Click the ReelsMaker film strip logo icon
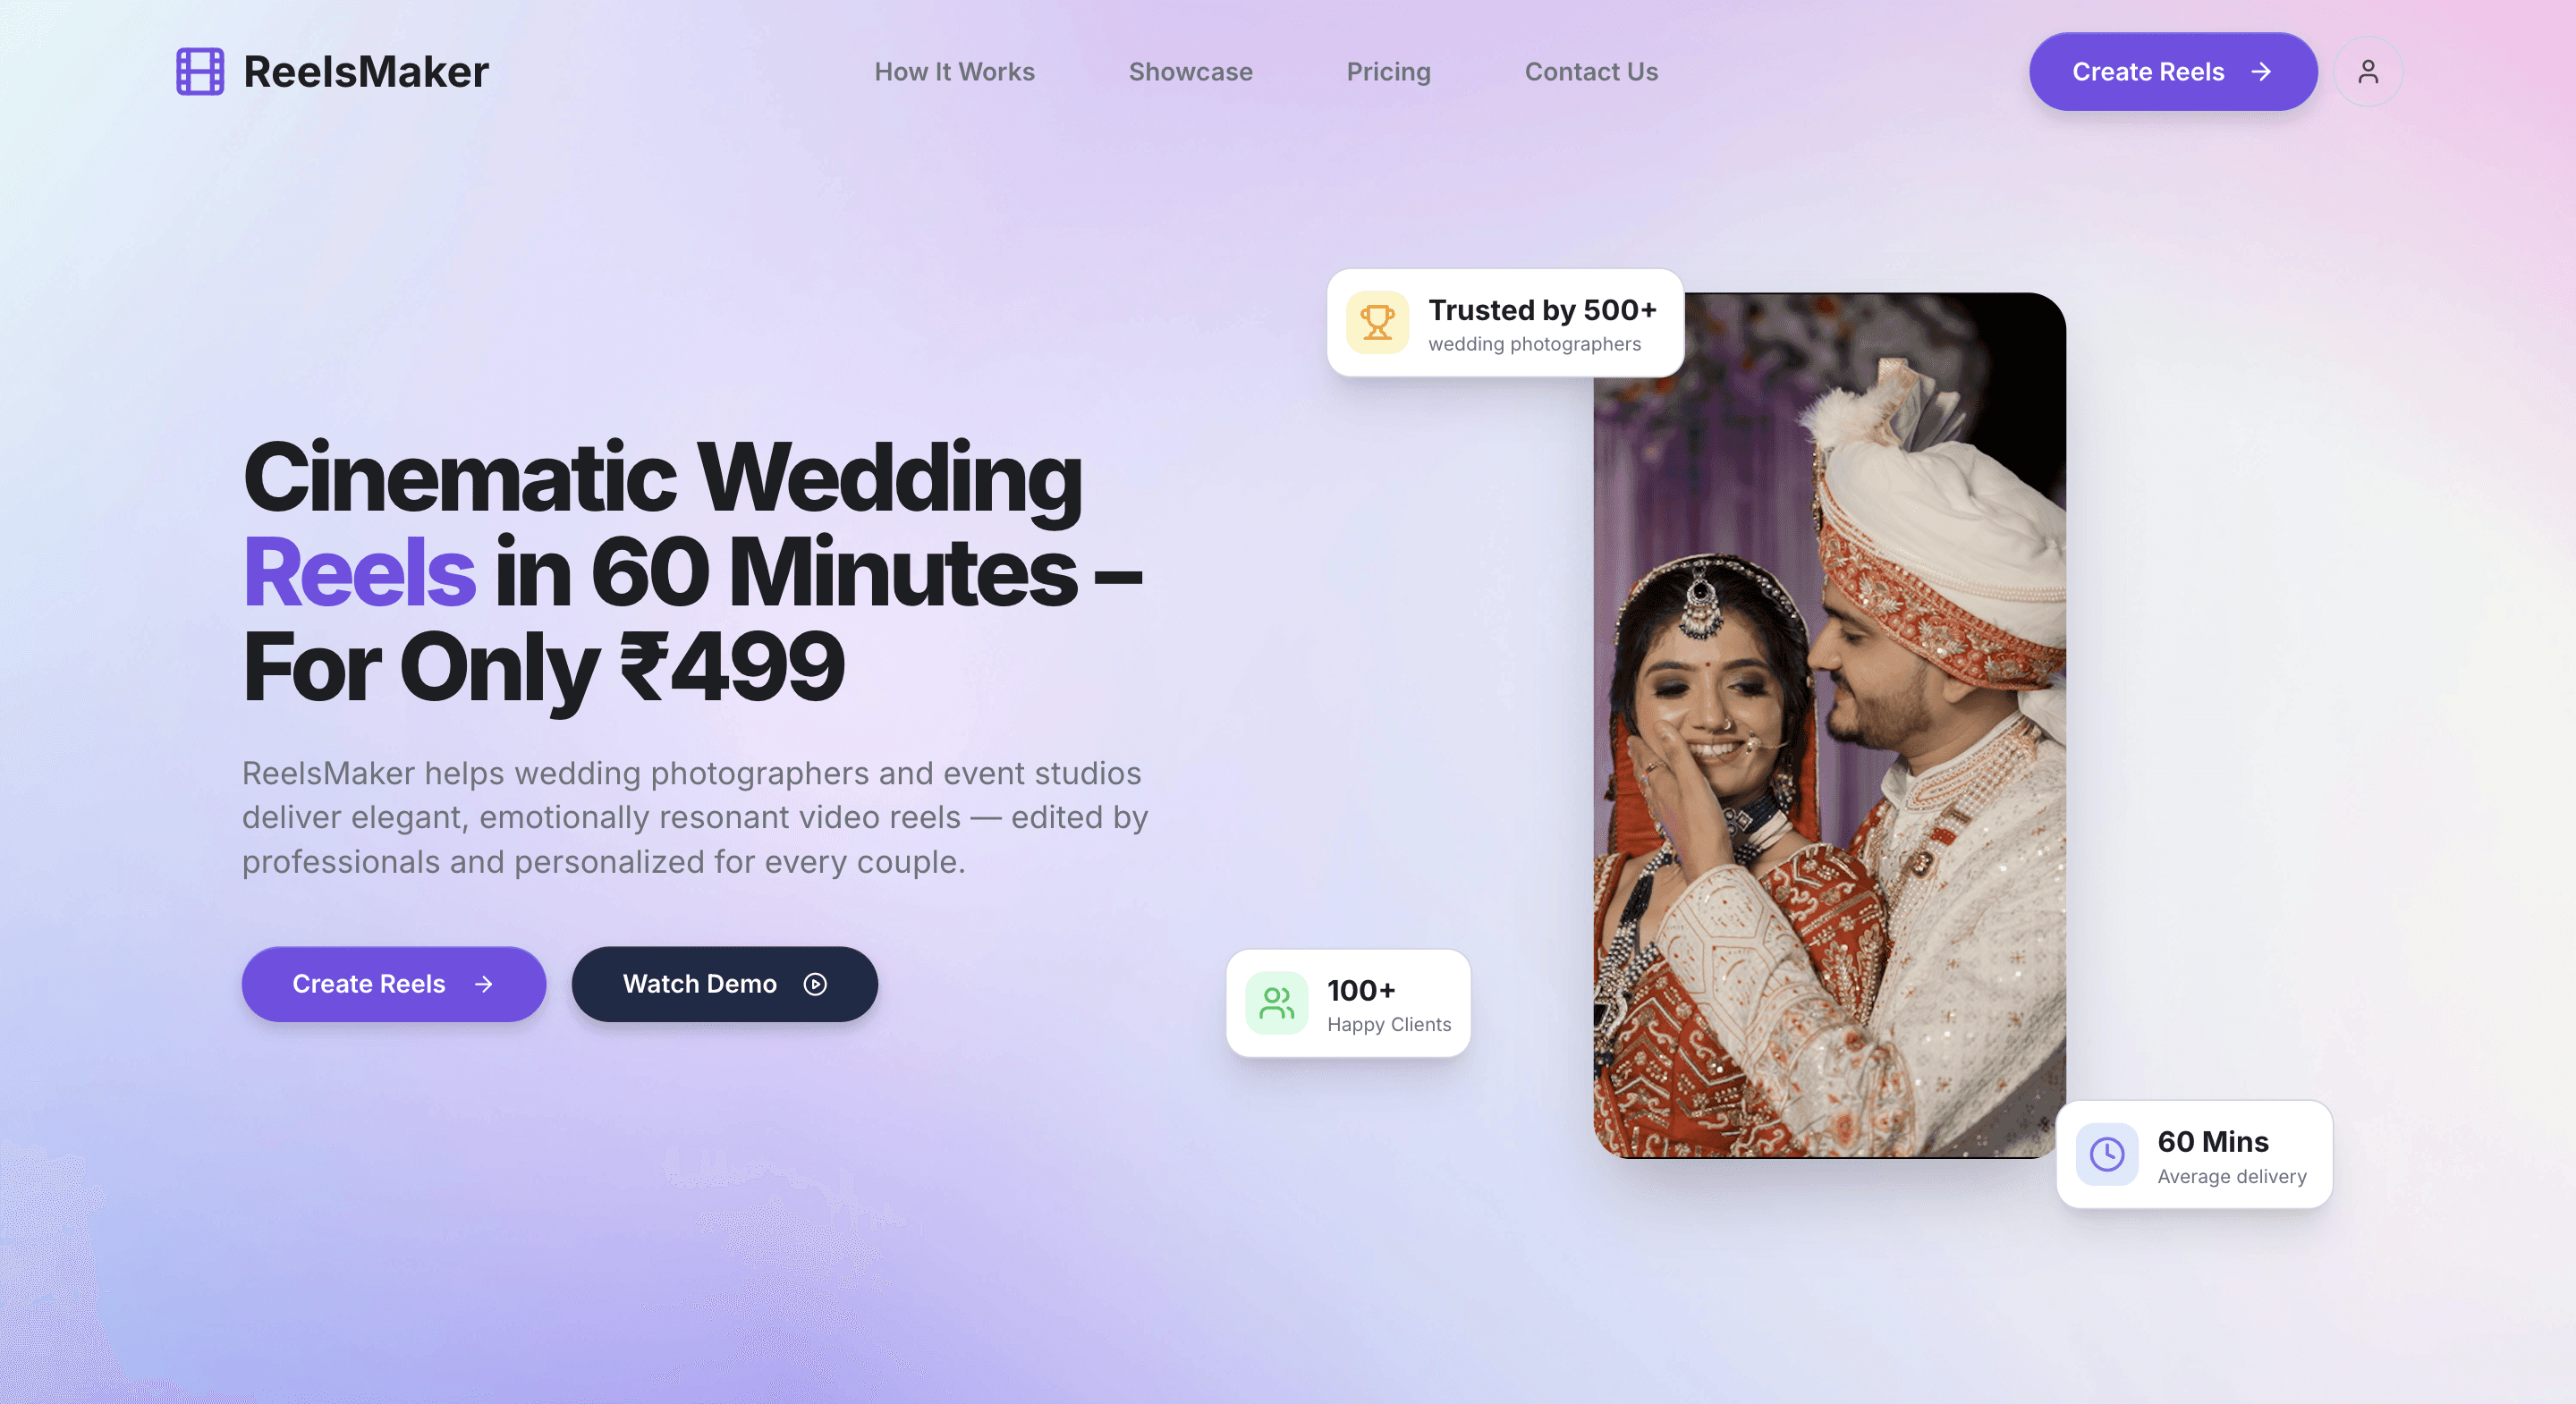The image size is (2576, 1404). [200, 72]
